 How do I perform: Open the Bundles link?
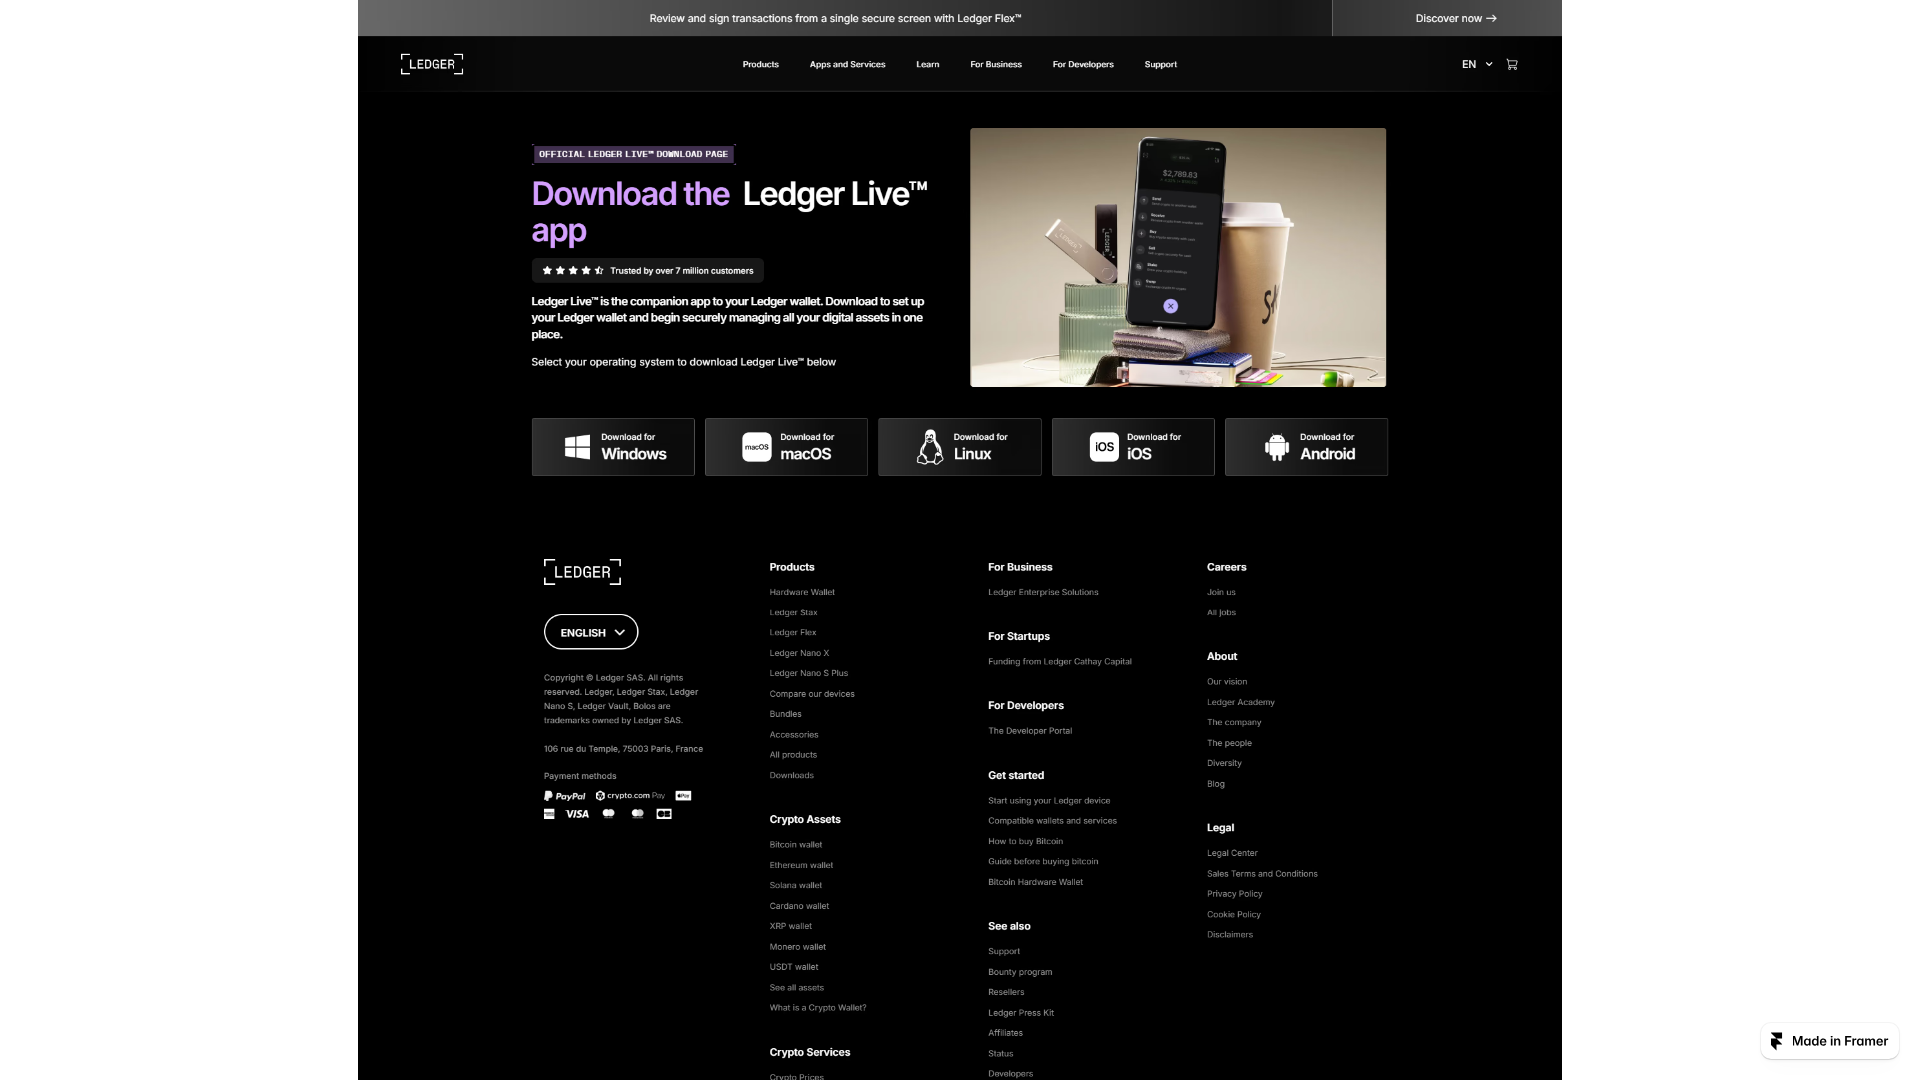pyautogui.click(x=785, y=714)
